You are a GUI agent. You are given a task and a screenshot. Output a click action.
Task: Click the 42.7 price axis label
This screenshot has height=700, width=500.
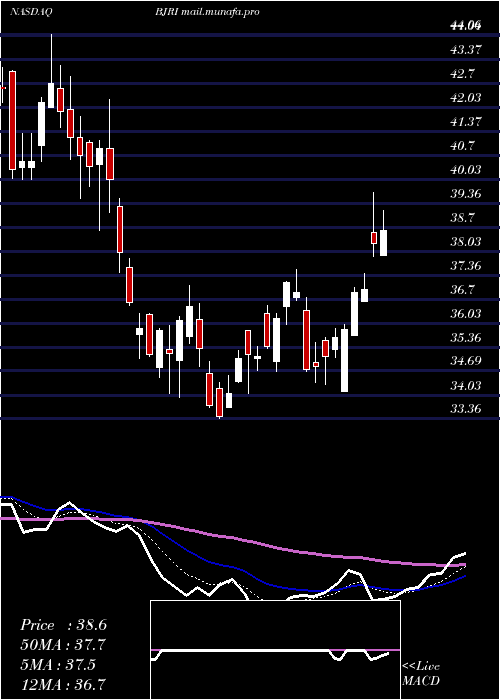tap(462, 74)
